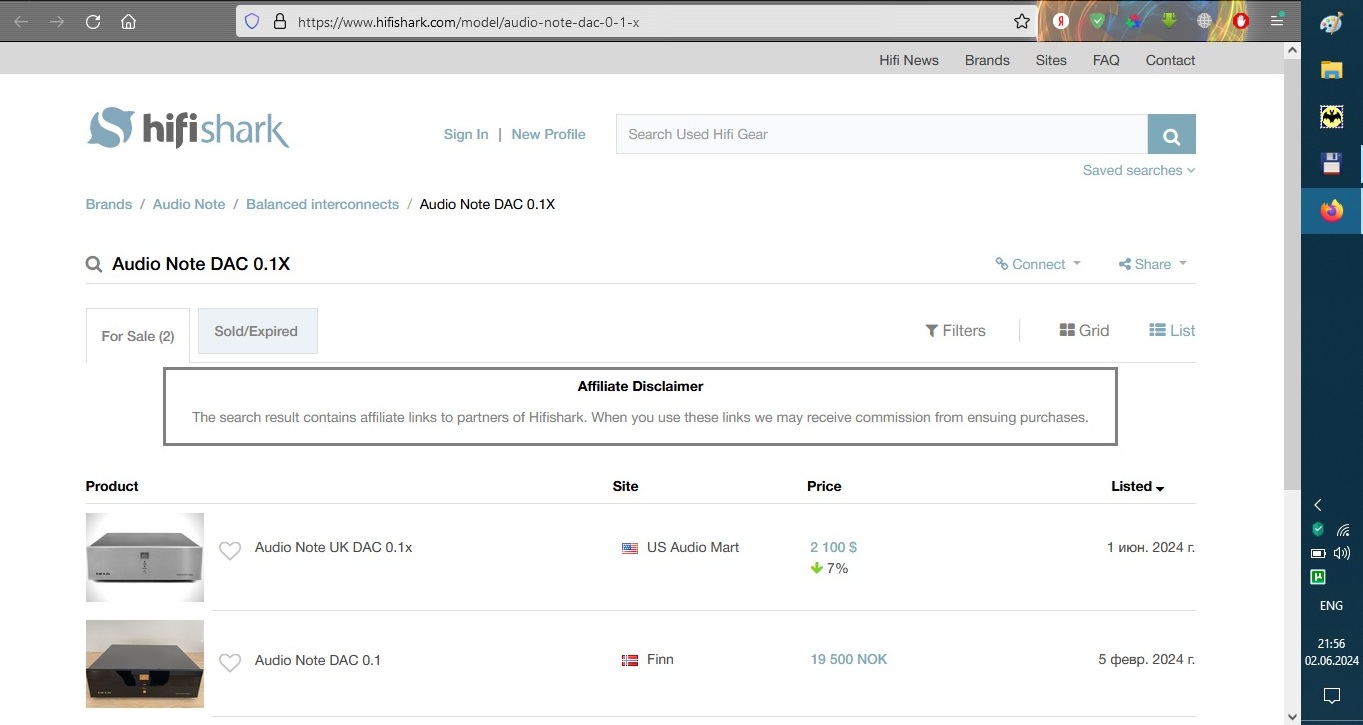Open the bat icon app in taskbar

tap(1331, 117)
